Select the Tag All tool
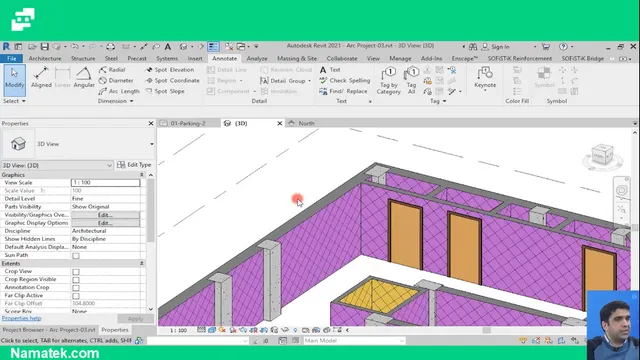Image resolution: width=640 pixels, height=360 pixels. click(x=411, y=80)
